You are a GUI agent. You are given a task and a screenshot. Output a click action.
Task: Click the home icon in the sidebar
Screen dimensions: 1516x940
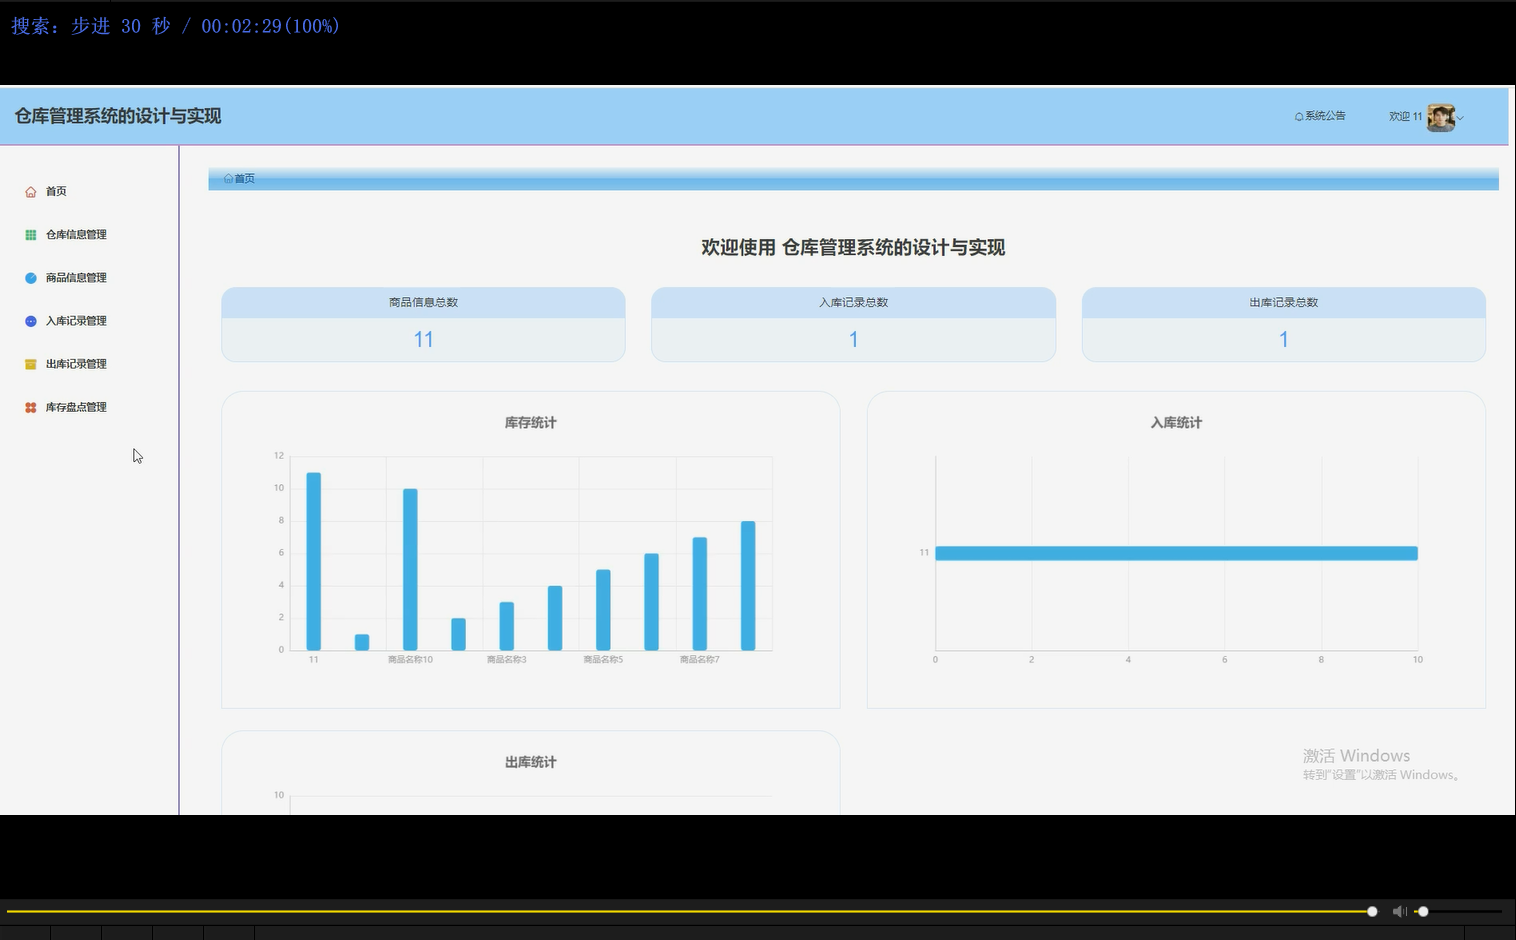[x=31, y=192]
